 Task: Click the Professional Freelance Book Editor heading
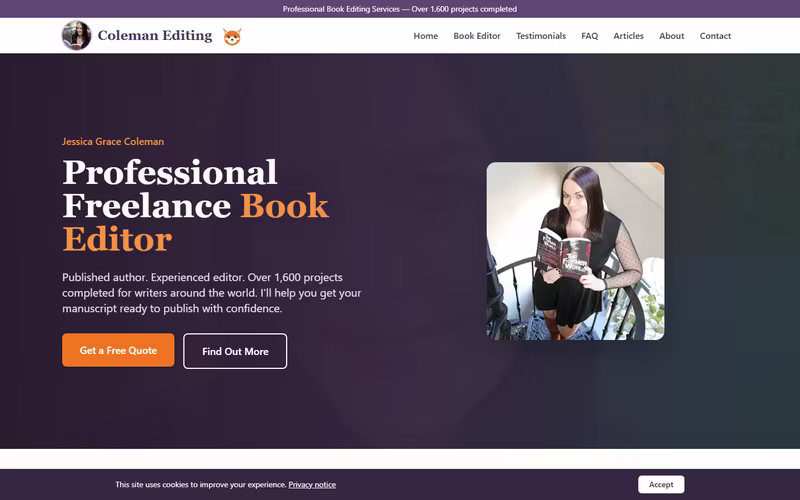195,206
